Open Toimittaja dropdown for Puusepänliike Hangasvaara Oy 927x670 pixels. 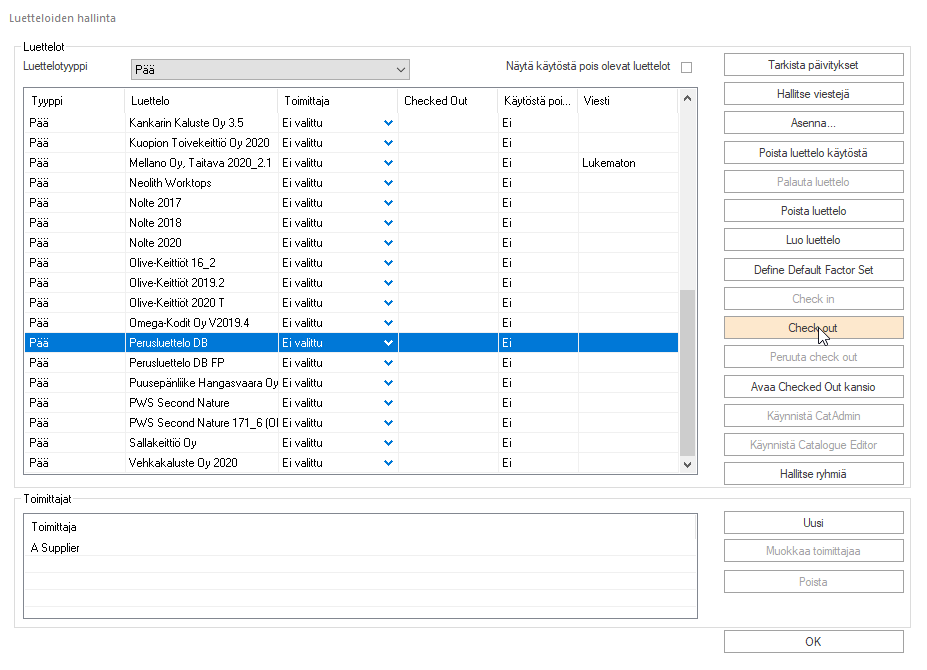click(388, 383)
